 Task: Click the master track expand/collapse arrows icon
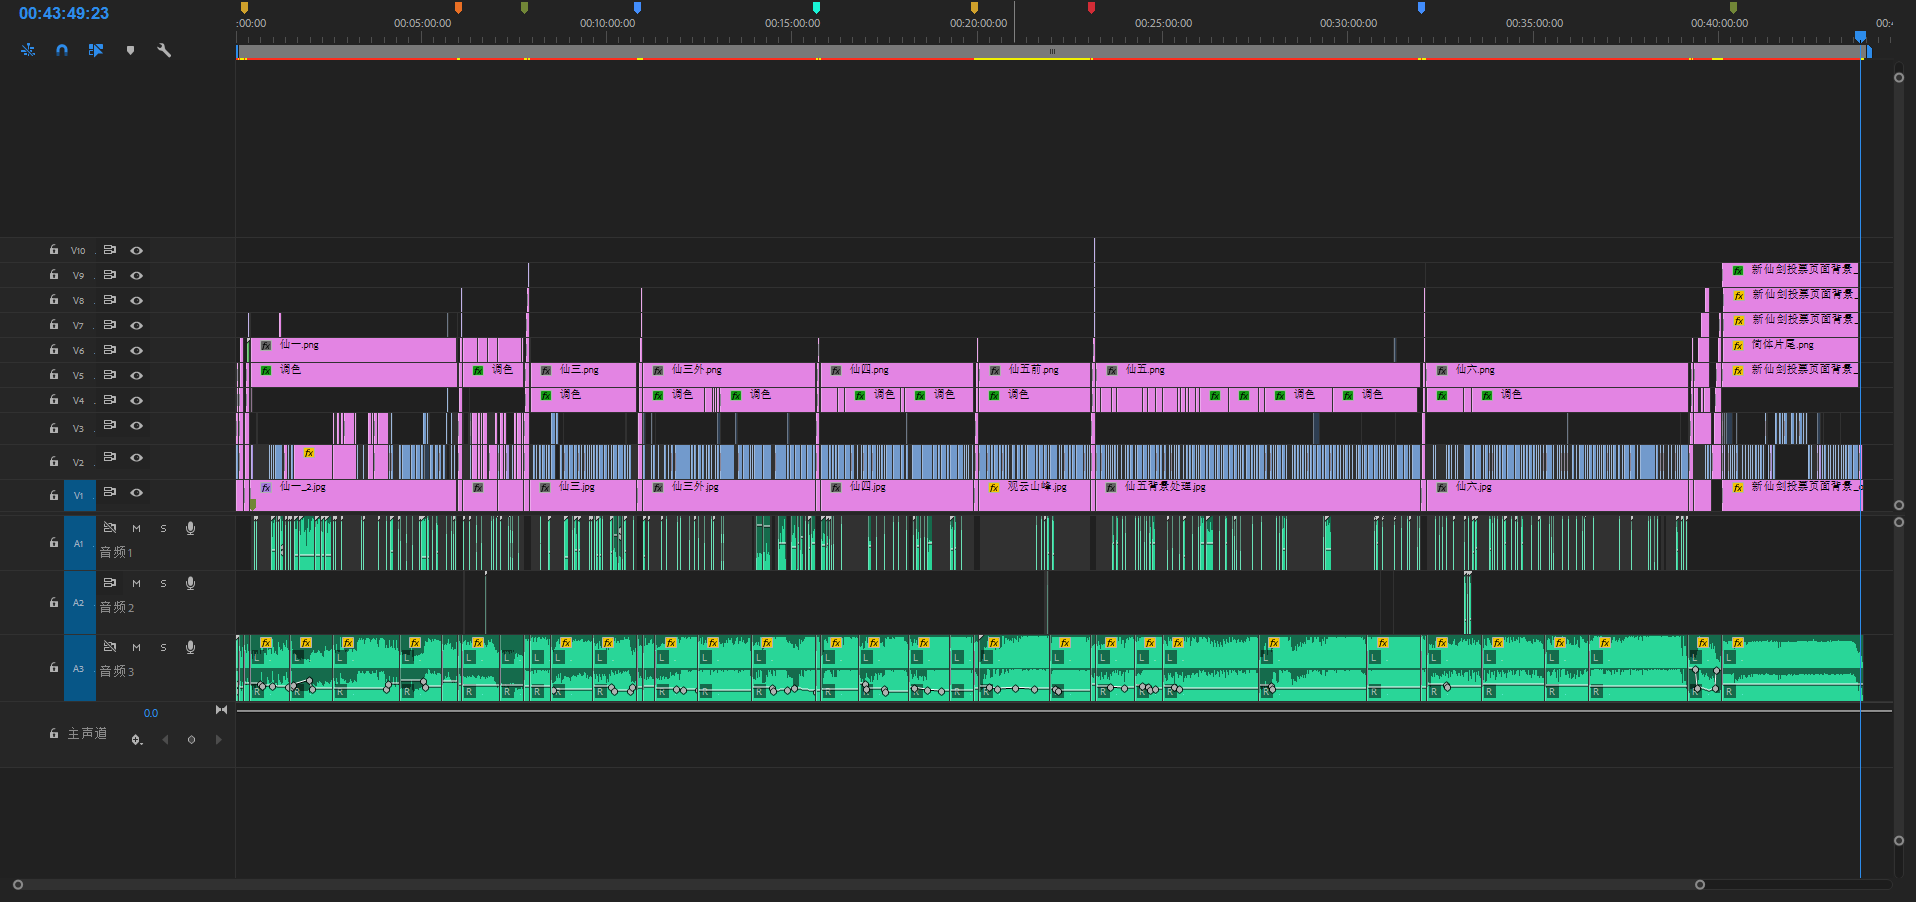coord(221,710)
